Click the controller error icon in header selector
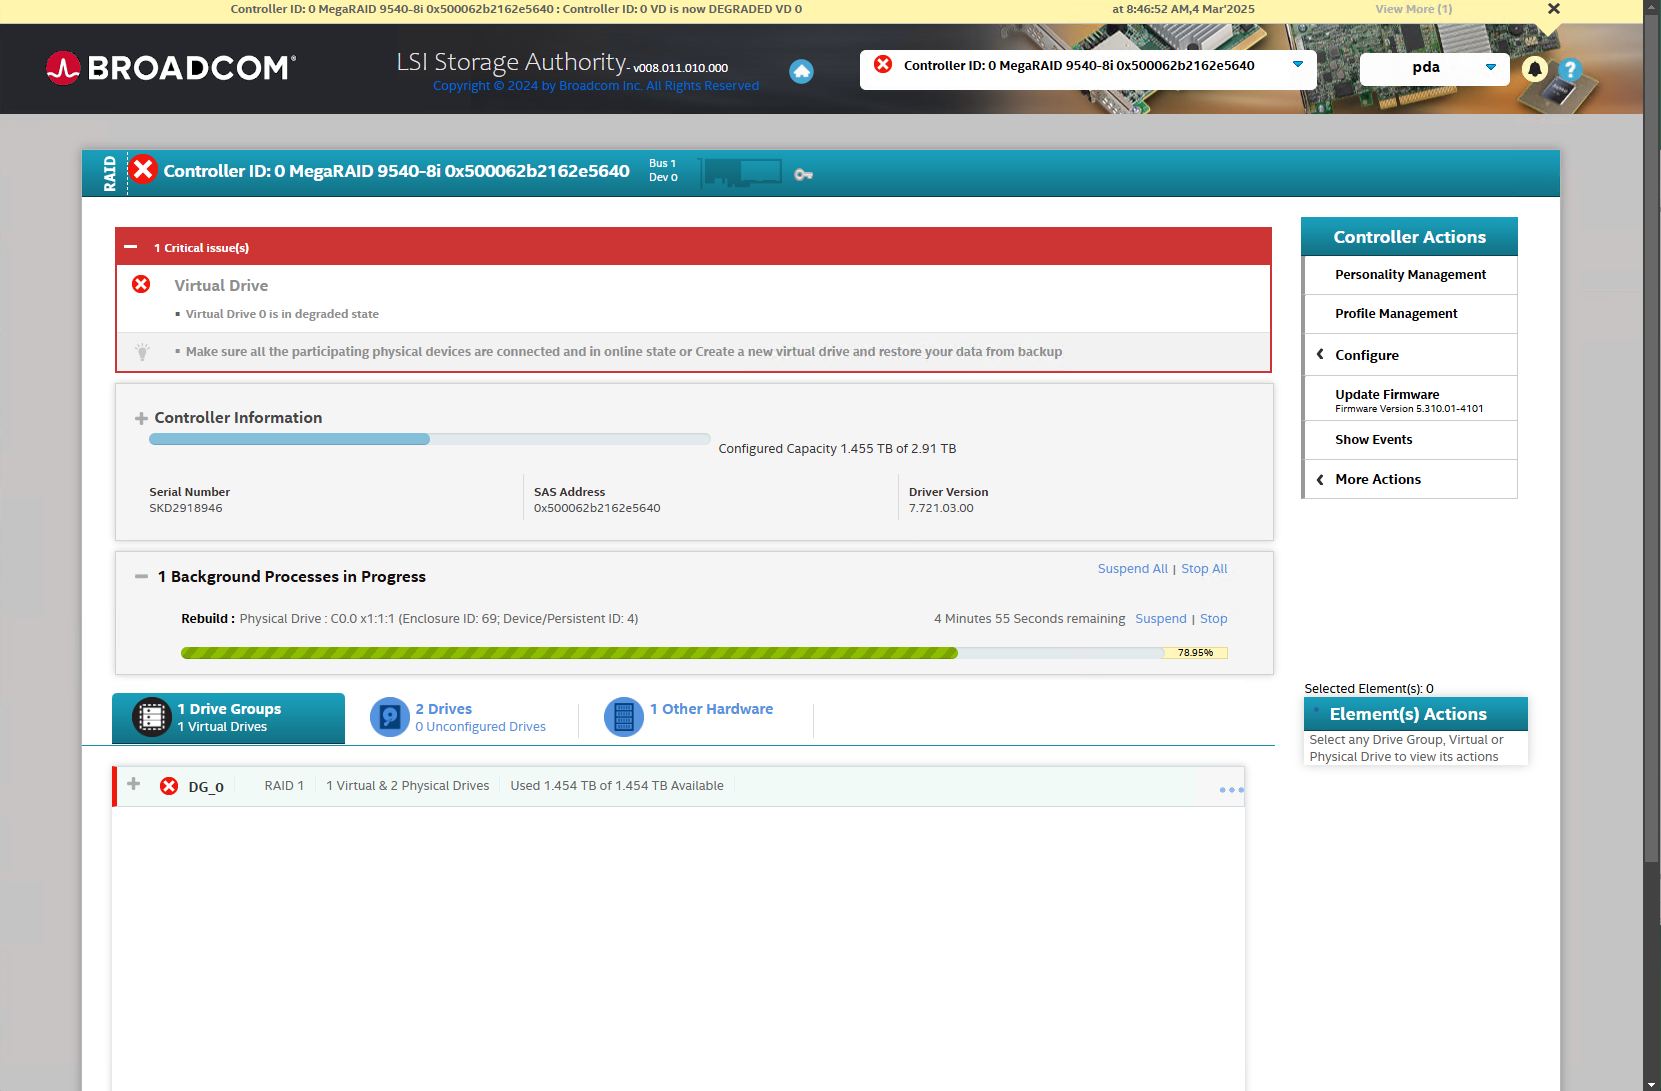Viewport: 1661px width, 1091px height. [x=883, y=65]
